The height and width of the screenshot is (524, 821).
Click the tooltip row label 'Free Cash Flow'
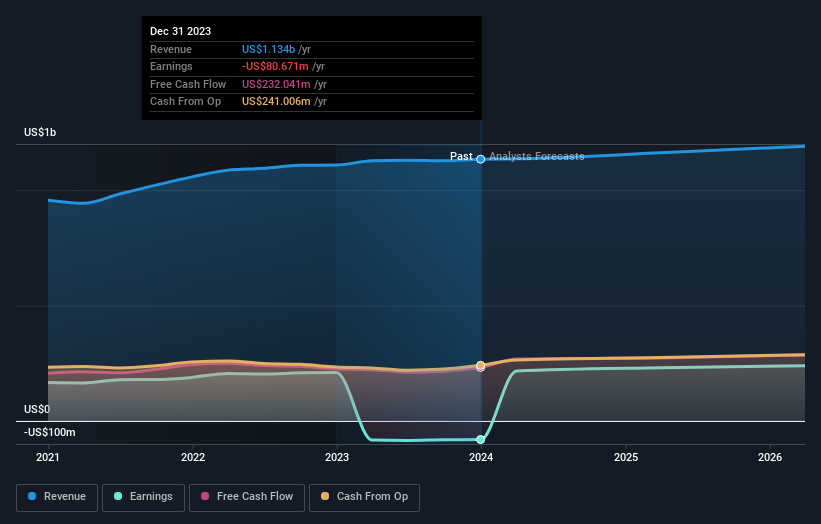coord(188,84)
